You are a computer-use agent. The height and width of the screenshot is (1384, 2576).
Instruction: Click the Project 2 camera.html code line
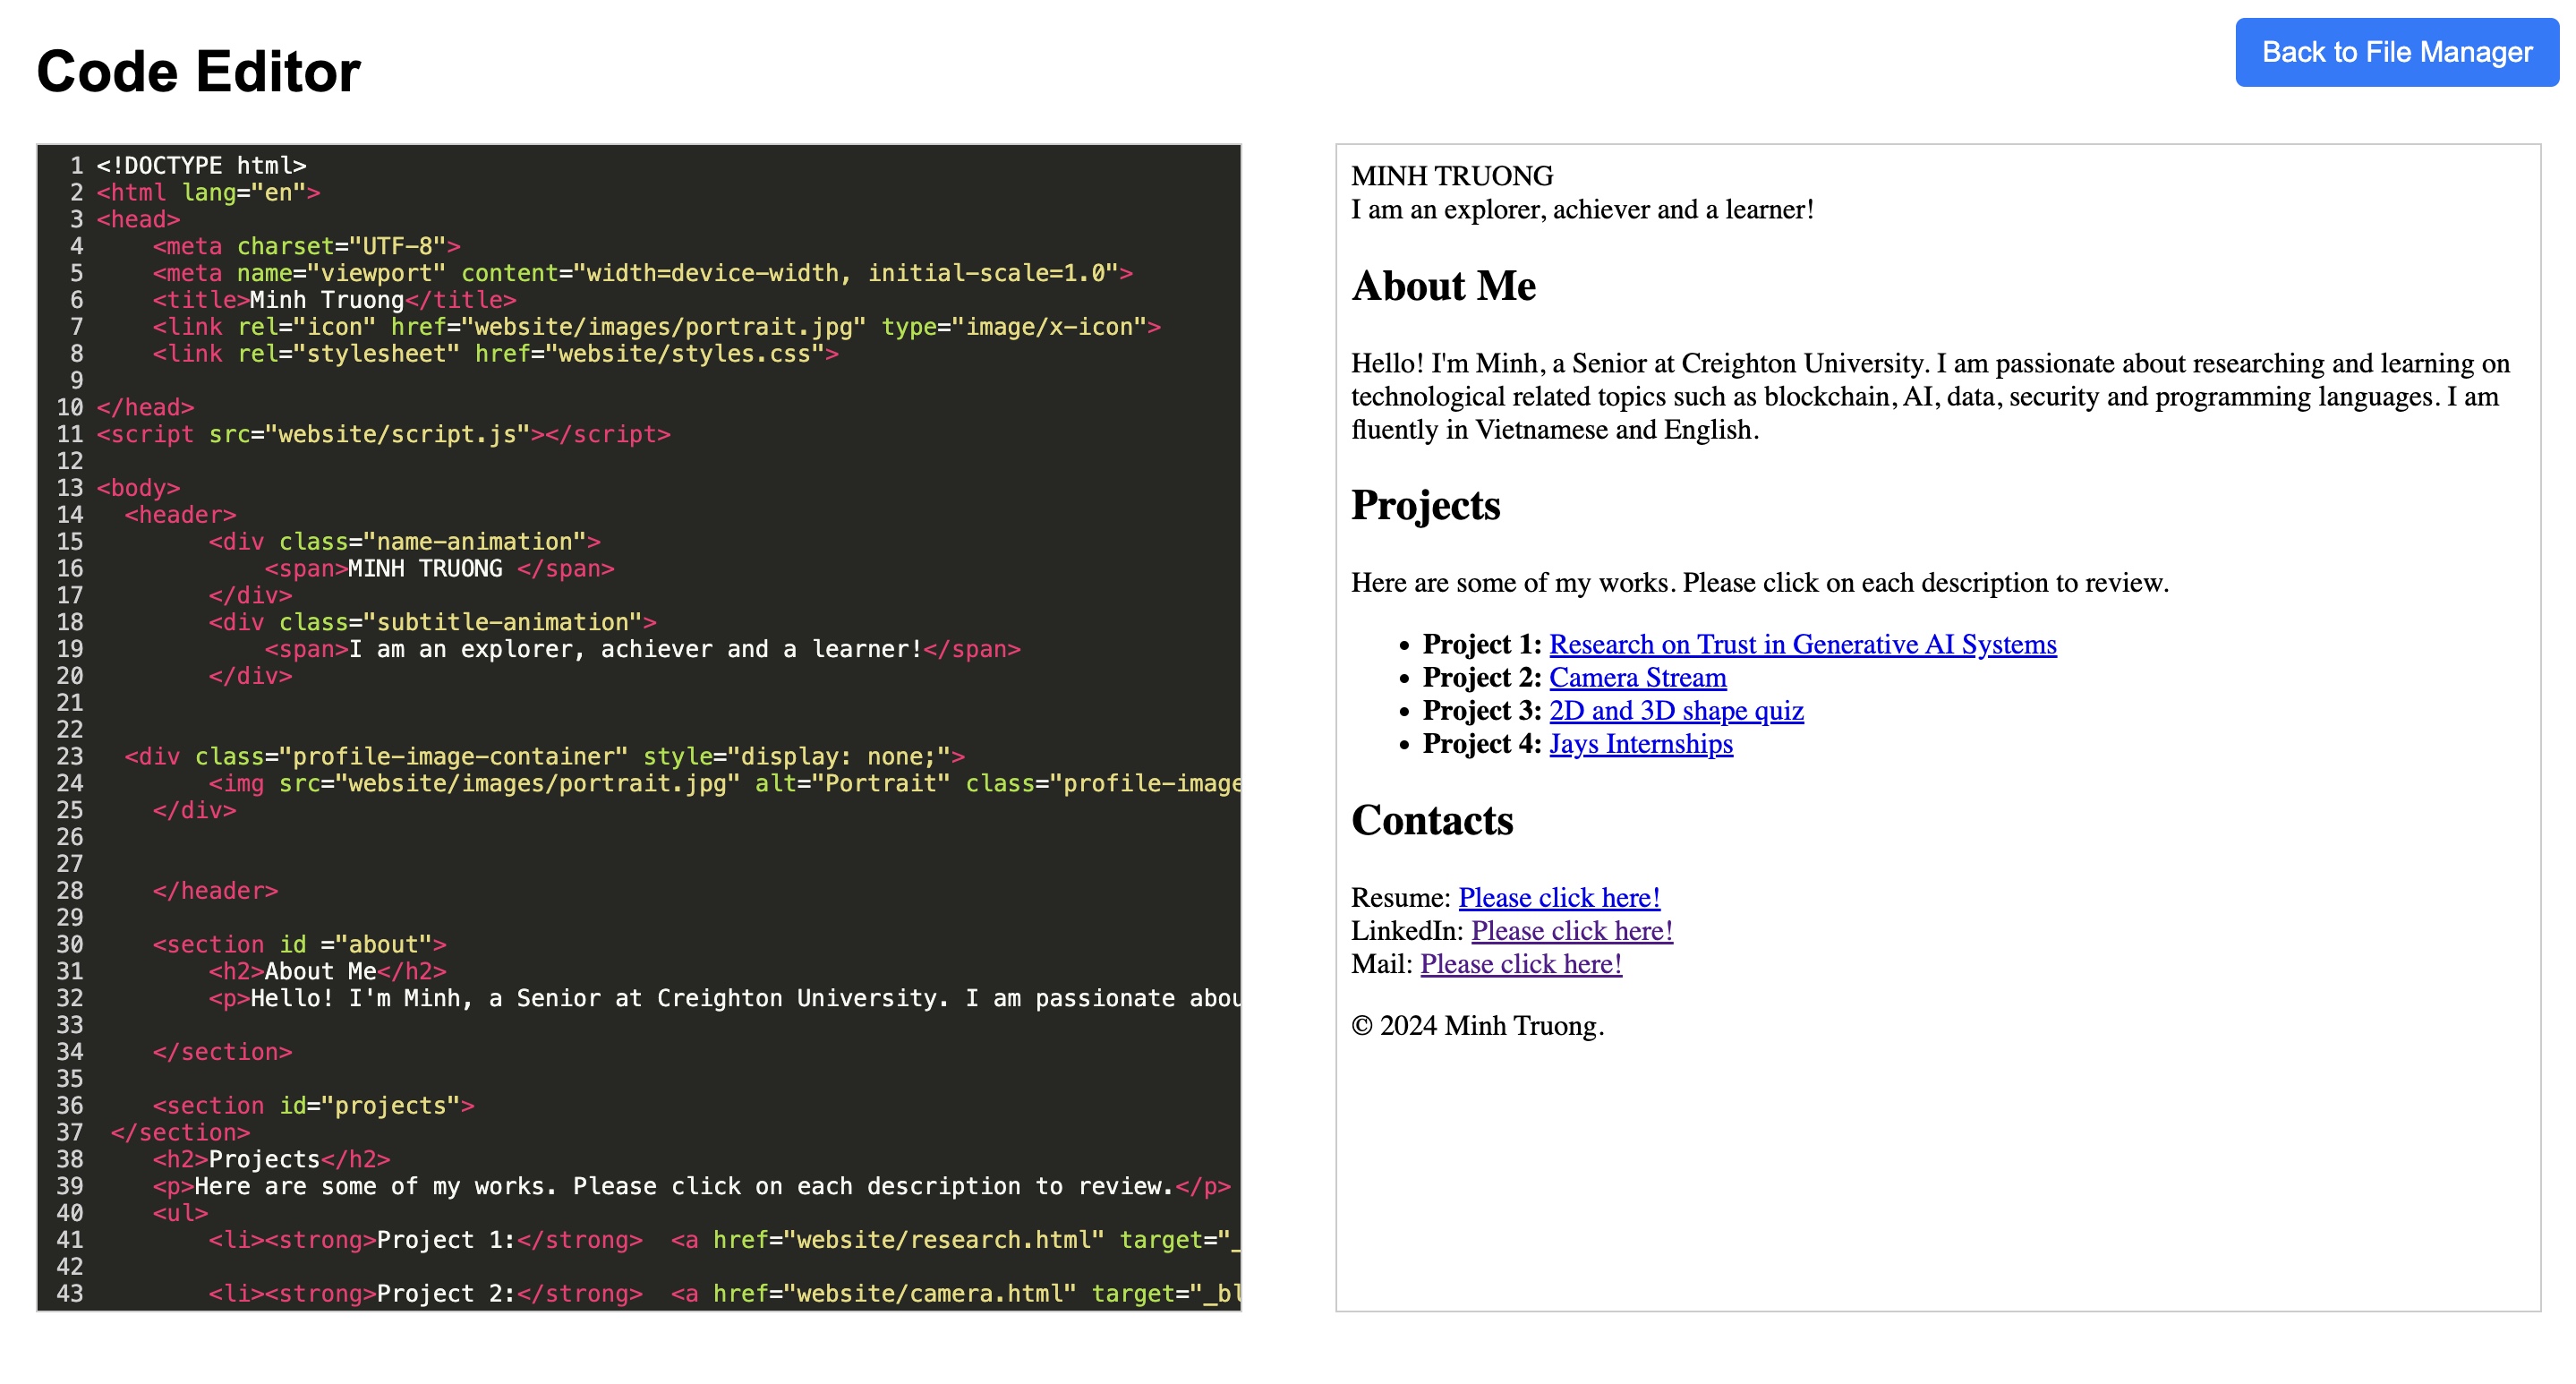click(724, 1293)
